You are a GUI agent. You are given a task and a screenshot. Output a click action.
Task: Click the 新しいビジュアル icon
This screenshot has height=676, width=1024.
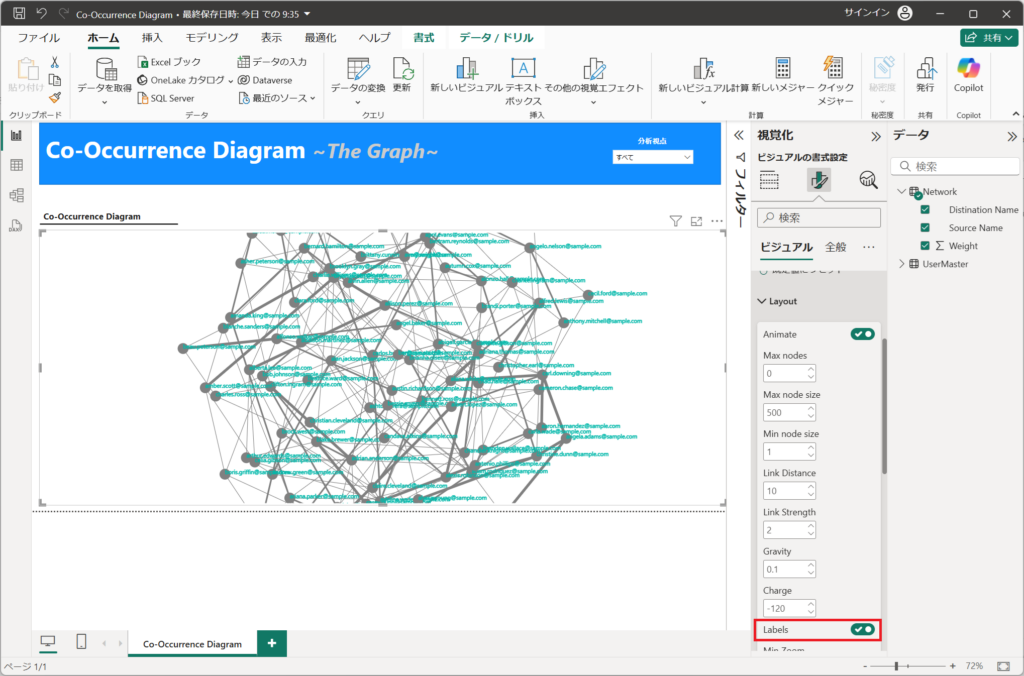click(x=466, y=69)
